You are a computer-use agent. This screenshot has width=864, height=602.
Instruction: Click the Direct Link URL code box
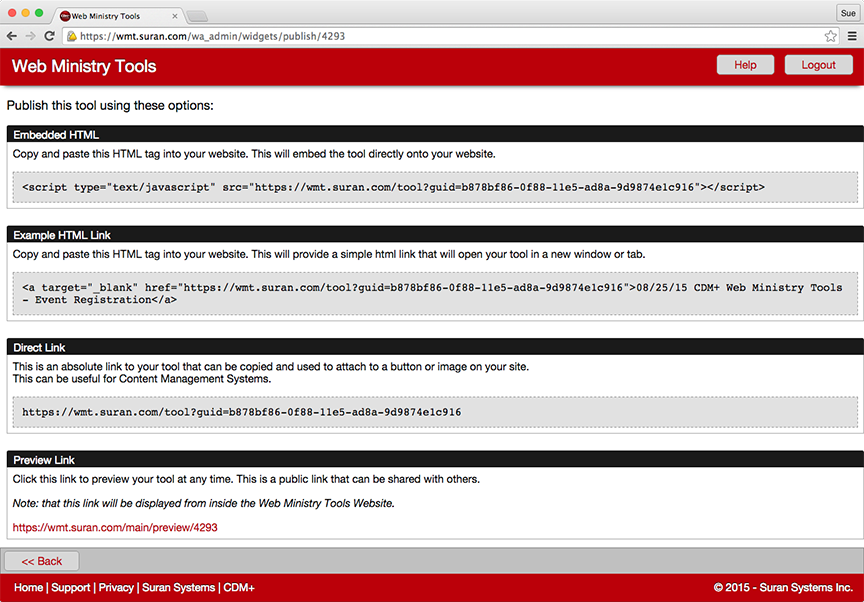pyautogui.click(x=435, y=412)
